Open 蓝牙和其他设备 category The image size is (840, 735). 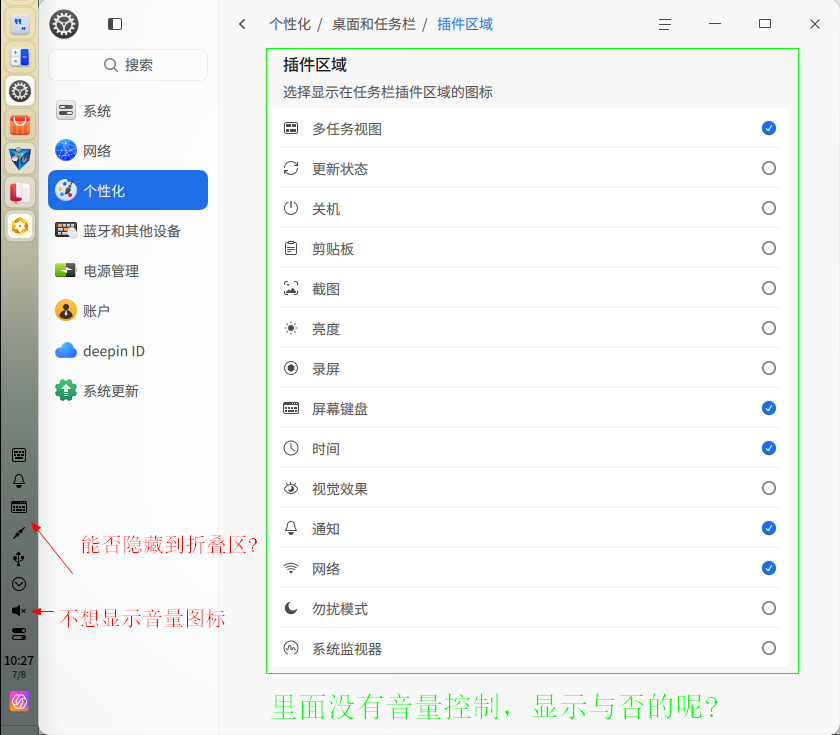click(128, 231)
